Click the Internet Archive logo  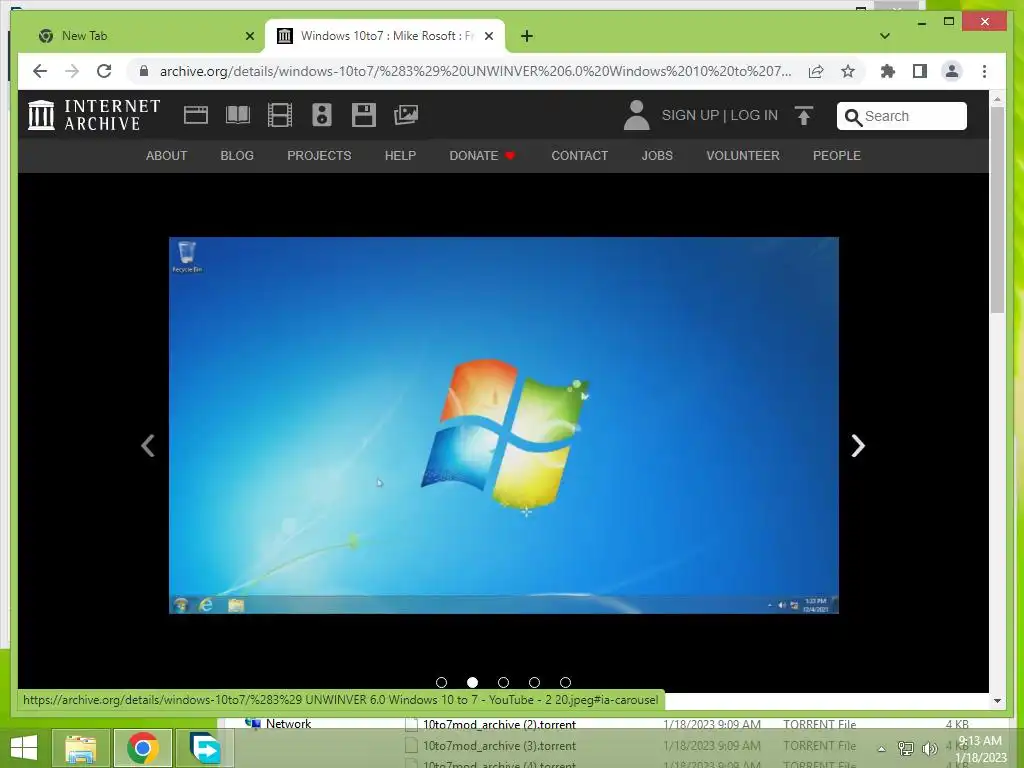pyautogui.click(x=94, y=115)
